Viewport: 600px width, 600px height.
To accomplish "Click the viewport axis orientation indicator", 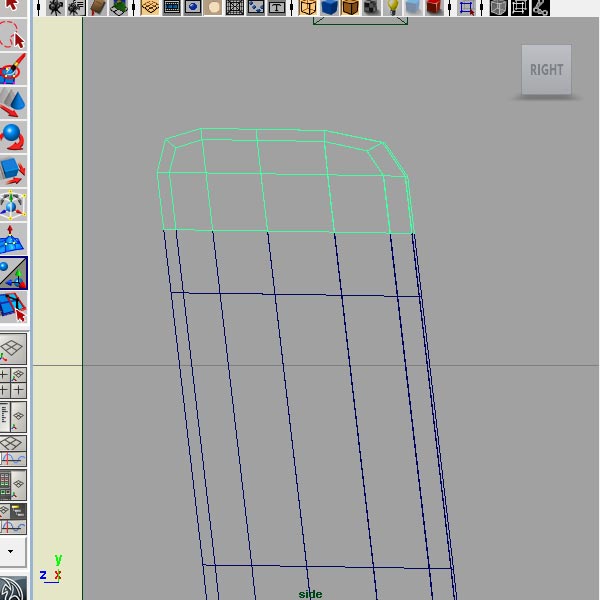I will click(x=51, y=569).
